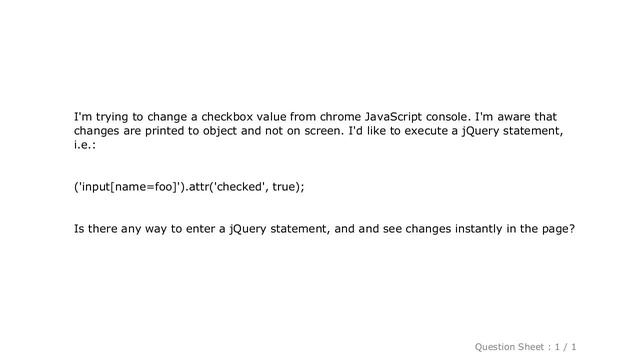This screenshot has height=360, width=640.
Task: Click the word 'JavaScript' in first line
Action: 393,117
